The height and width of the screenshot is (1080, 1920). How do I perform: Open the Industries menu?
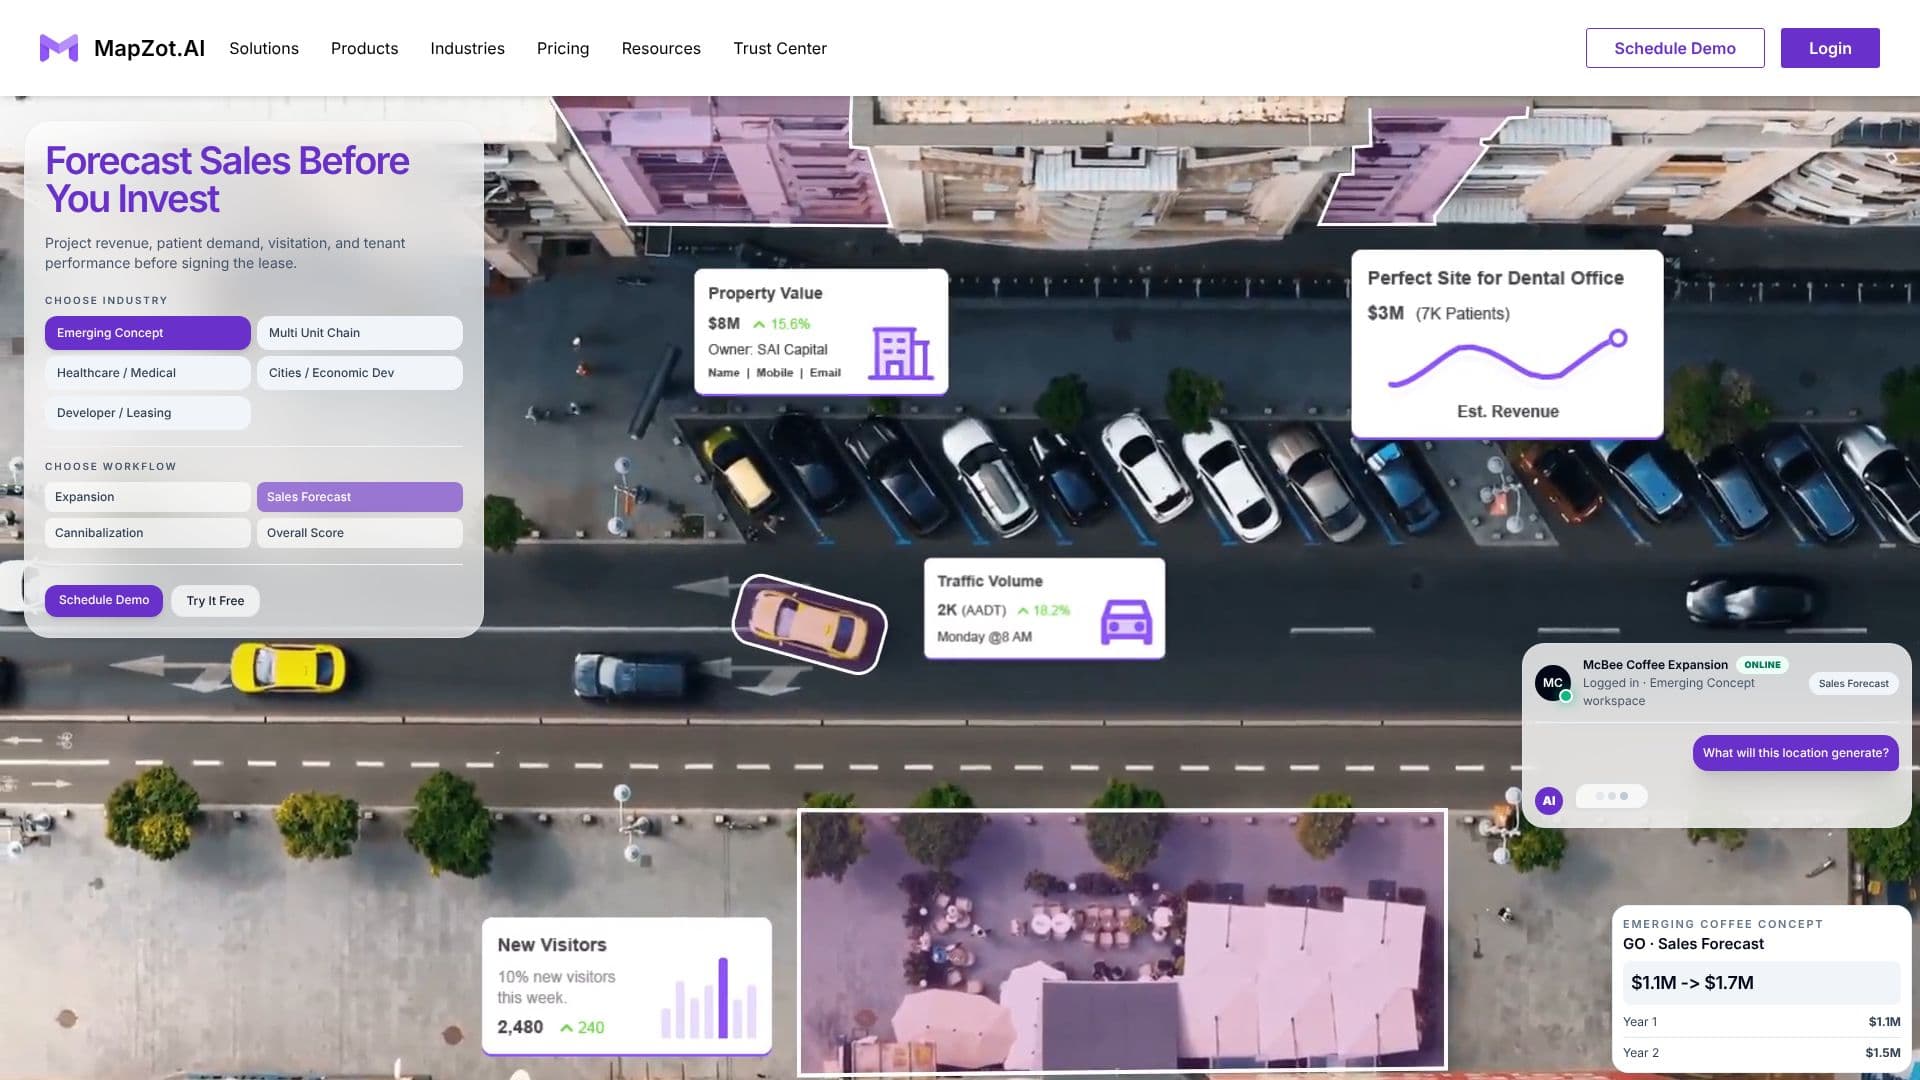(467, 48)
